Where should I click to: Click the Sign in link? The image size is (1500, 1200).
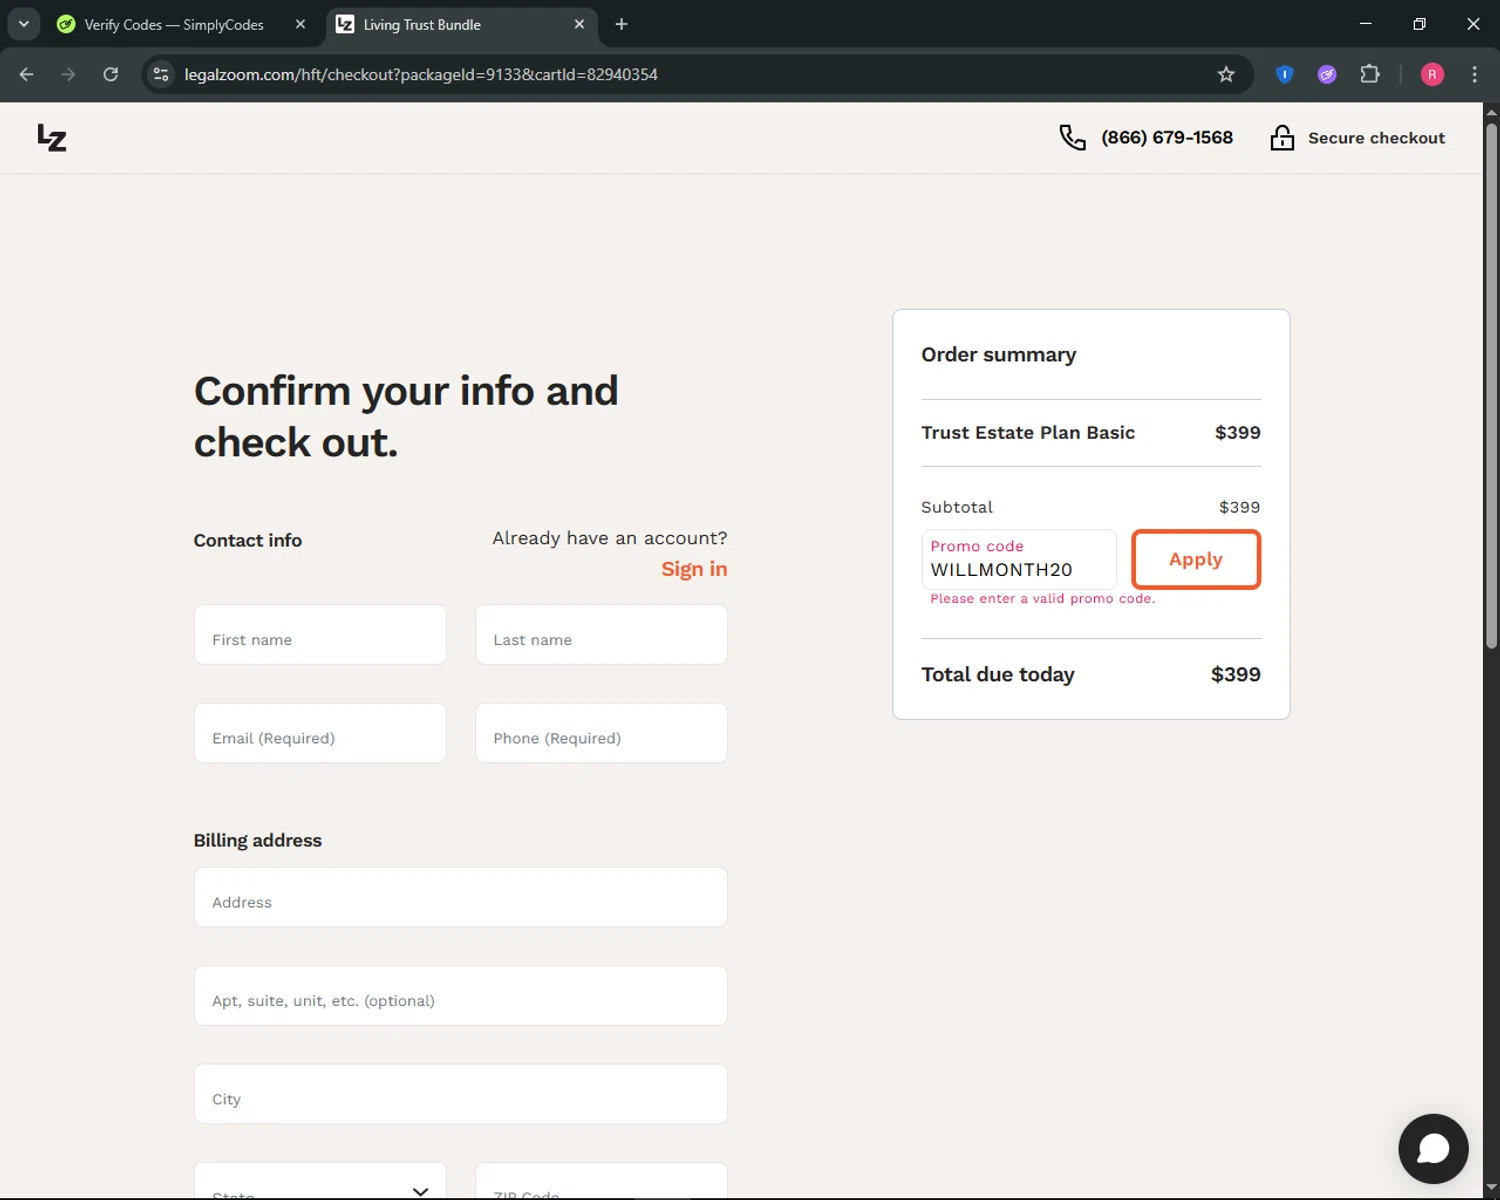(x=694, y=569)
